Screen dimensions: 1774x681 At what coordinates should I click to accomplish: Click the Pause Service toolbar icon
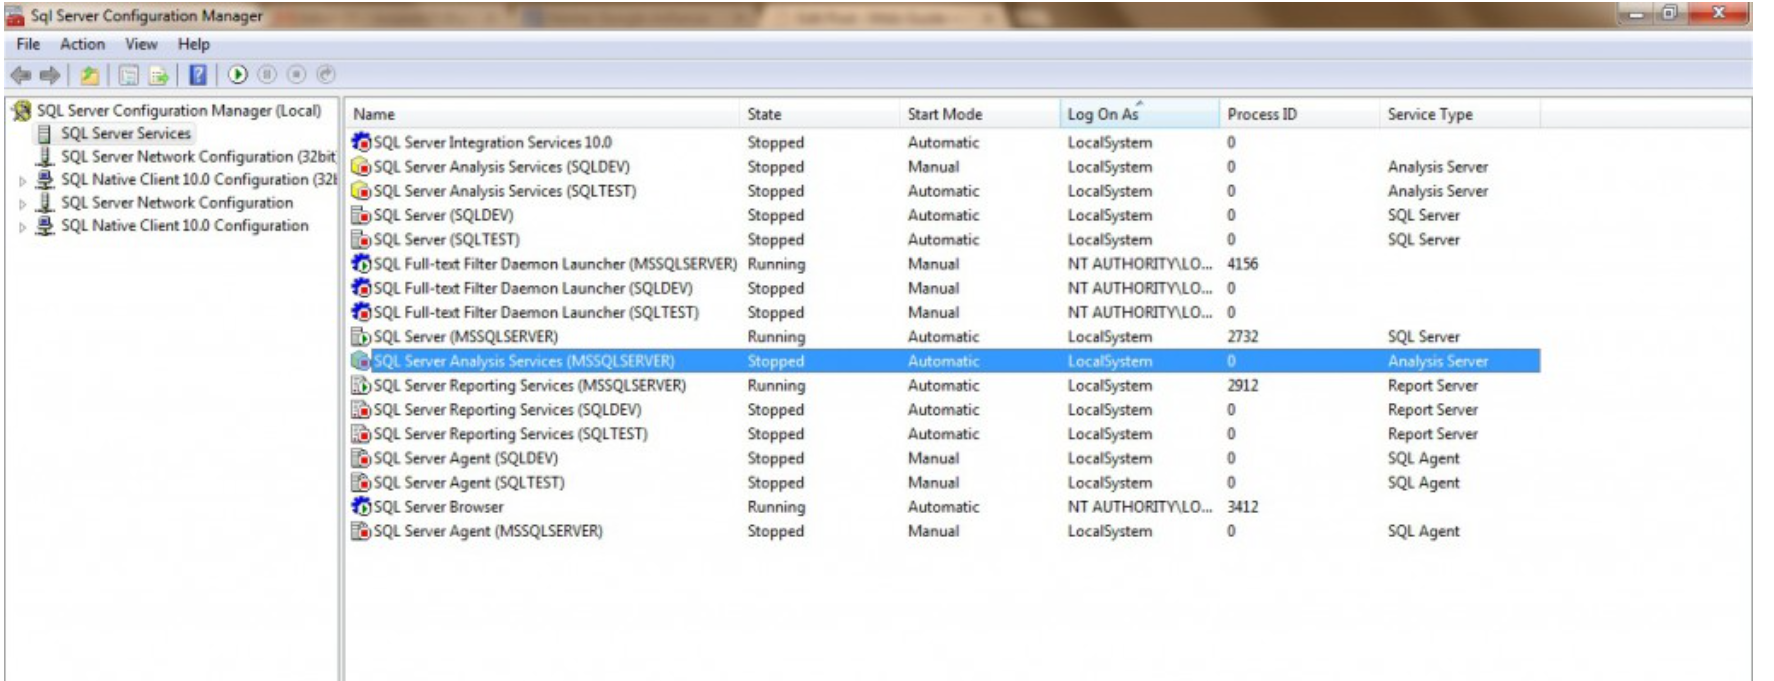(267, 74)
